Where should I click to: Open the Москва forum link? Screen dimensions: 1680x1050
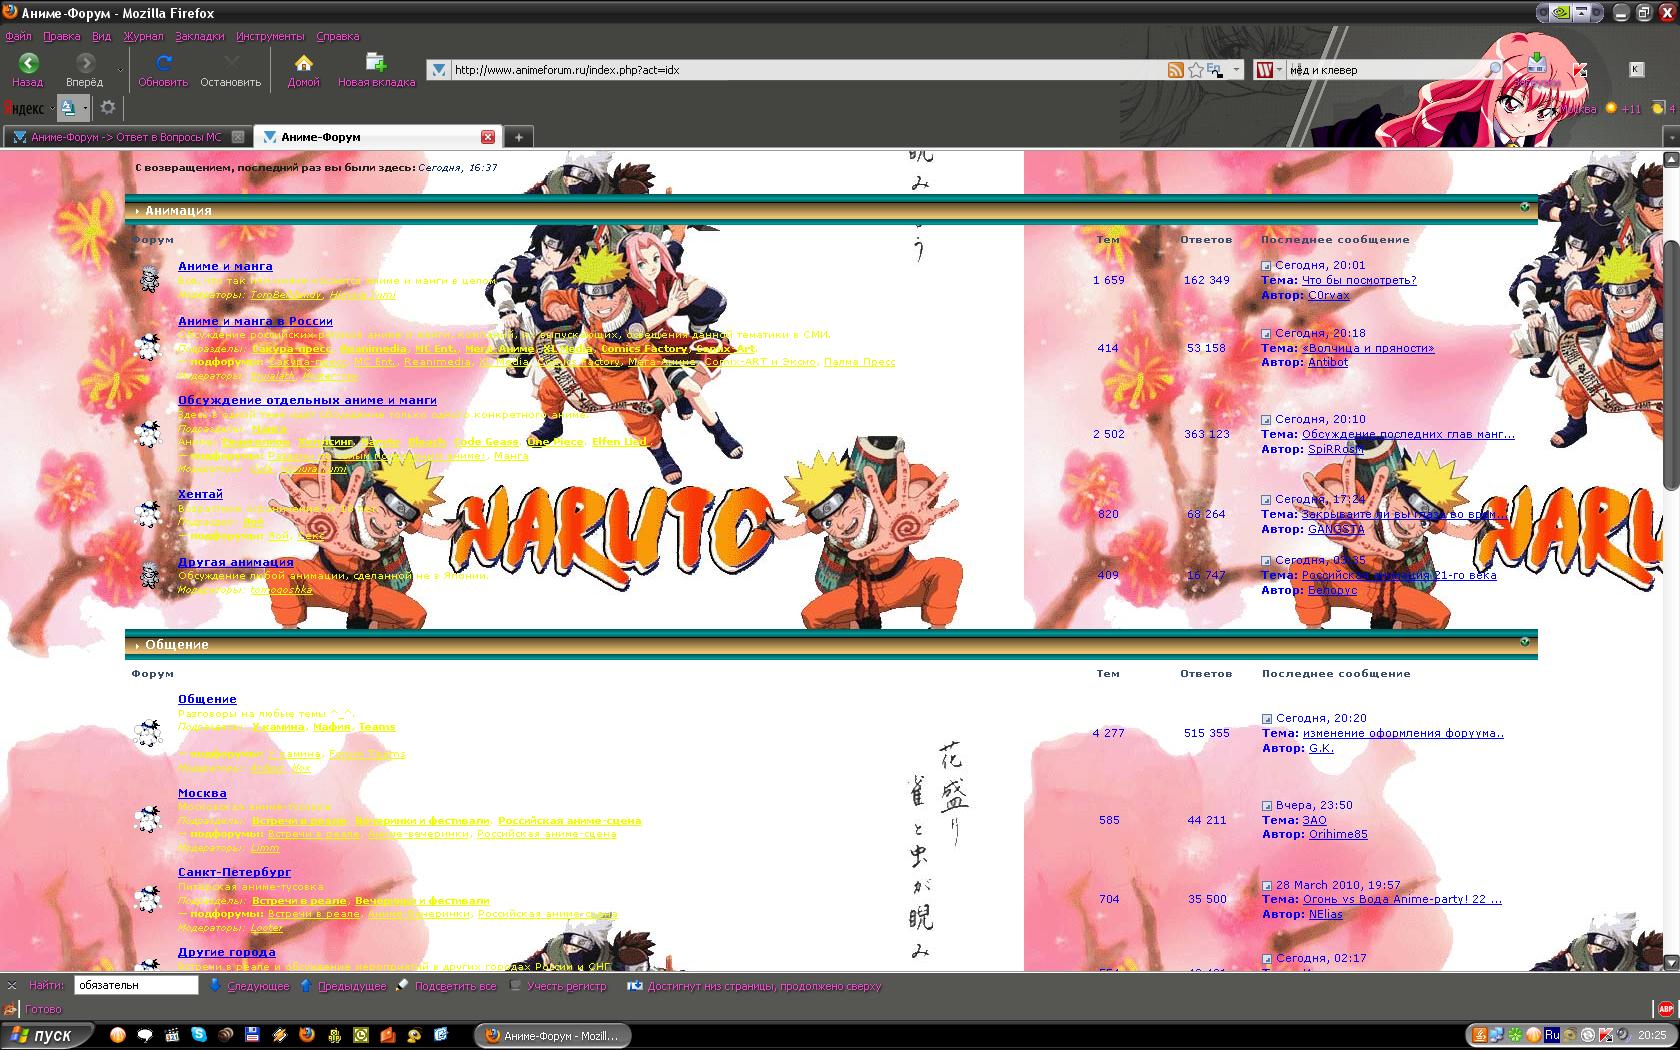(x=202, y=793)
